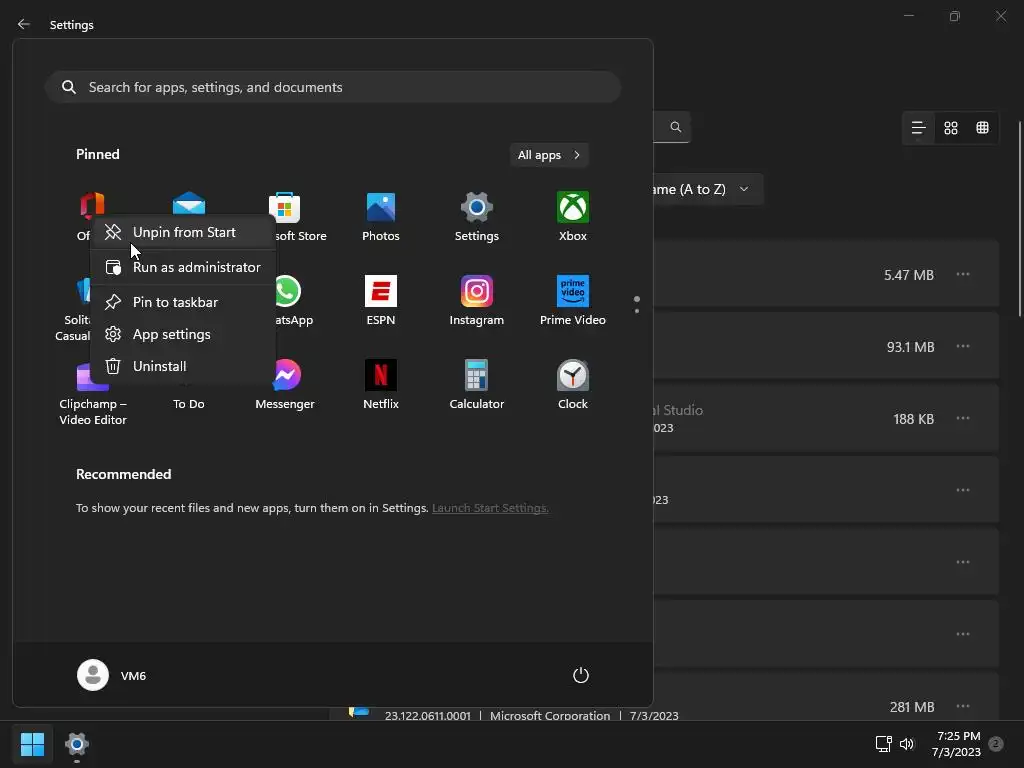The width and height of the screenshot is (1024, 768).
Task: Click the Settings back arrow
Action: tap(24, 24)
